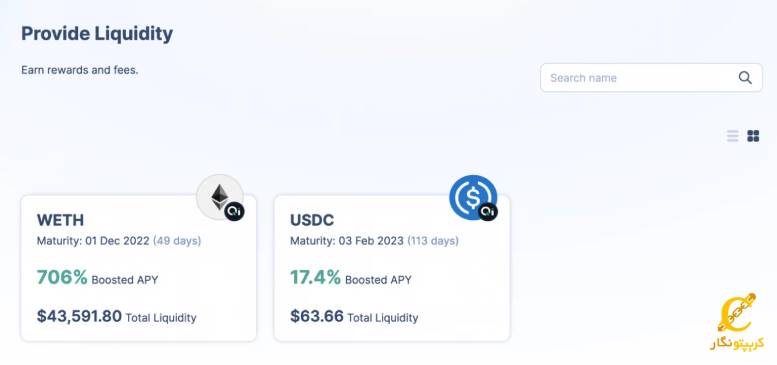Click the $63.66 Total Liquidity figure
Screen dimensions: 777x365
317,316
